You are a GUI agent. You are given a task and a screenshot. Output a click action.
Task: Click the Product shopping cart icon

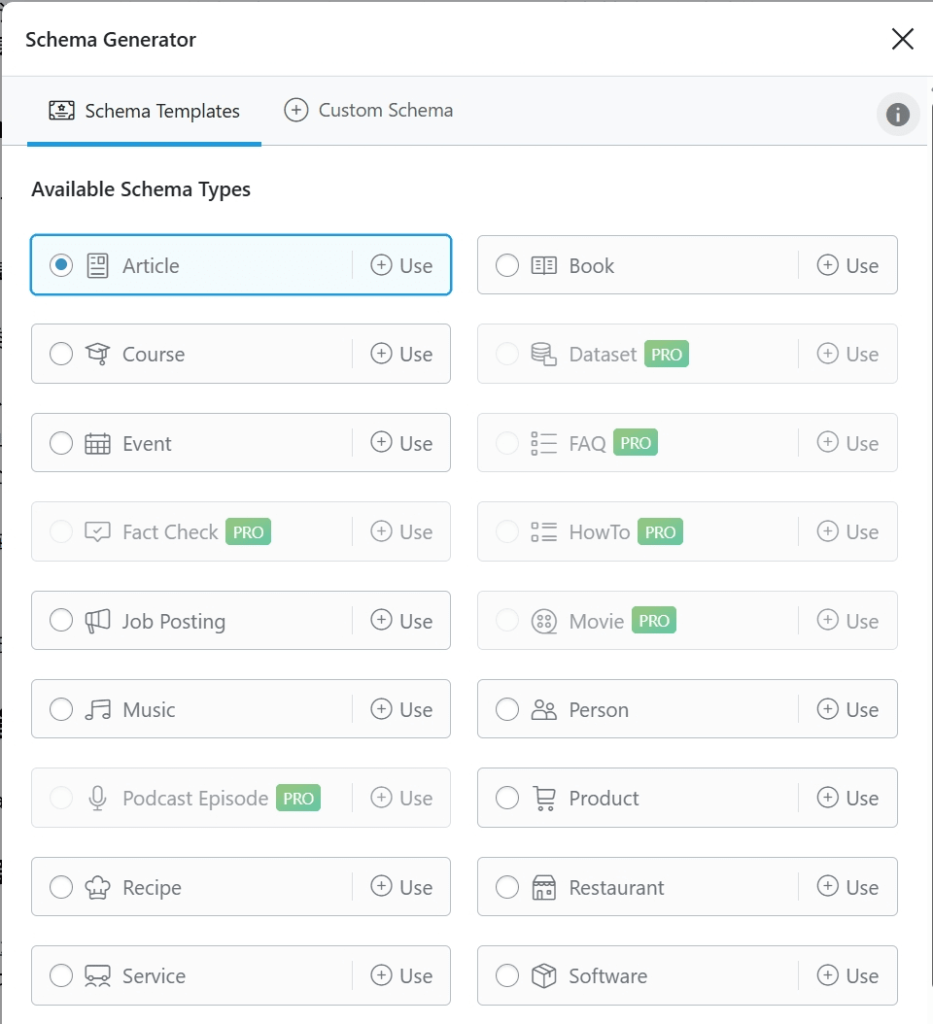(543, 799)
